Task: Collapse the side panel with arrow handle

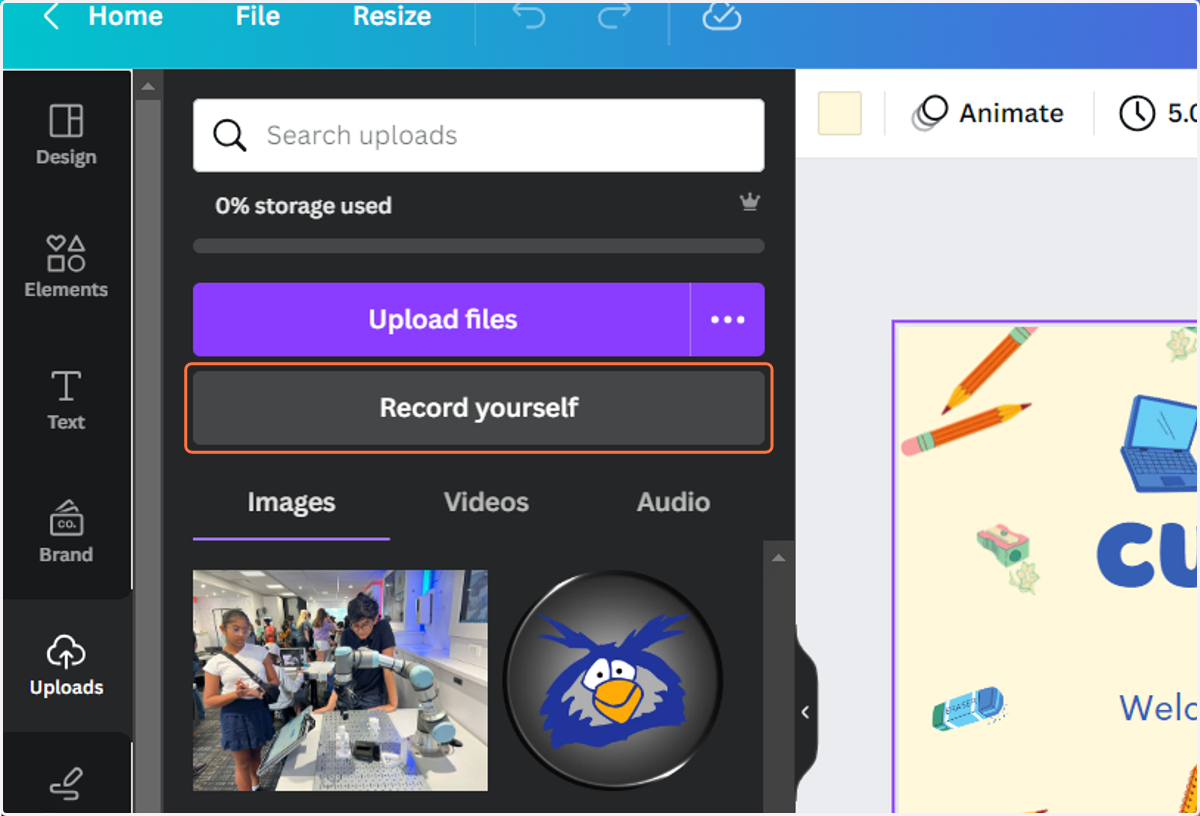Action: pos(806,712)
